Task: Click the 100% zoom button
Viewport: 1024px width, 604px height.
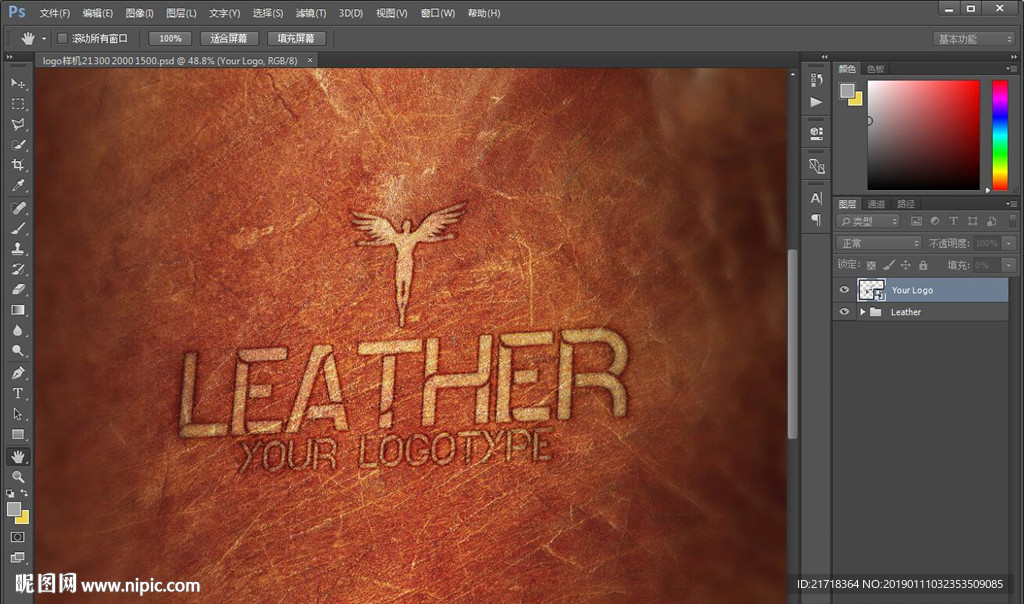Action: pyautogui.click(x=170, y=39)
